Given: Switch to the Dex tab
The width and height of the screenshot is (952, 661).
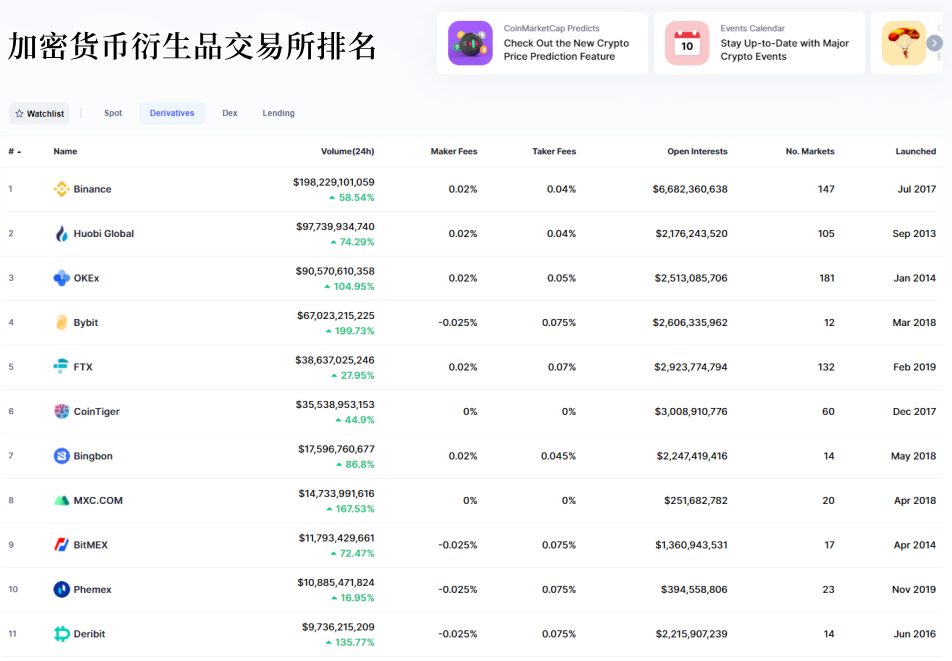Looking at the screenshot, I should pyautogui.click(x=230, y=113).
